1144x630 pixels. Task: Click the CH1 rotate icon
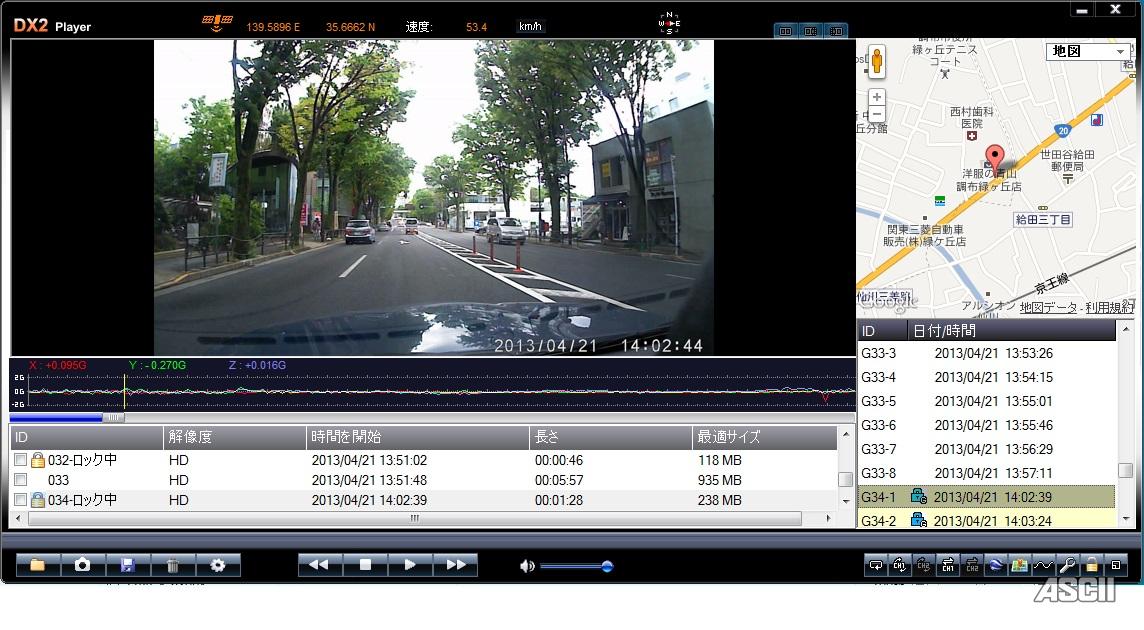click(900, 565)
